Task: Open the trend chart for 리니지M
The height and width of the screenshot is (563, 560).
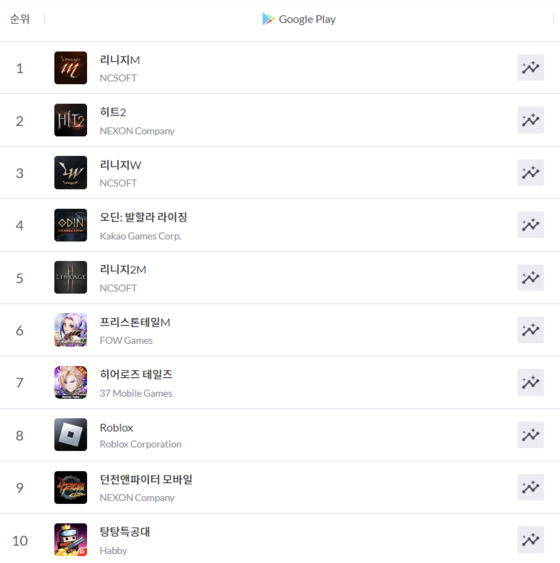Action: 530,68
